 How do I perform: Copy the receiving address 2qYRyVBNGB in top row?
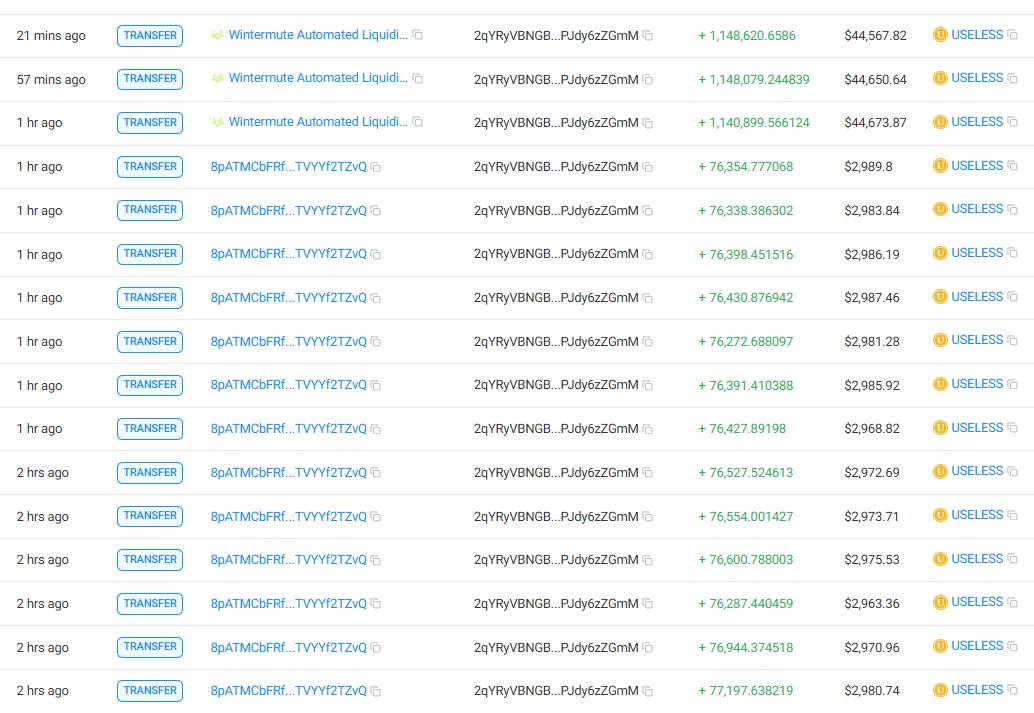[646, 35]
